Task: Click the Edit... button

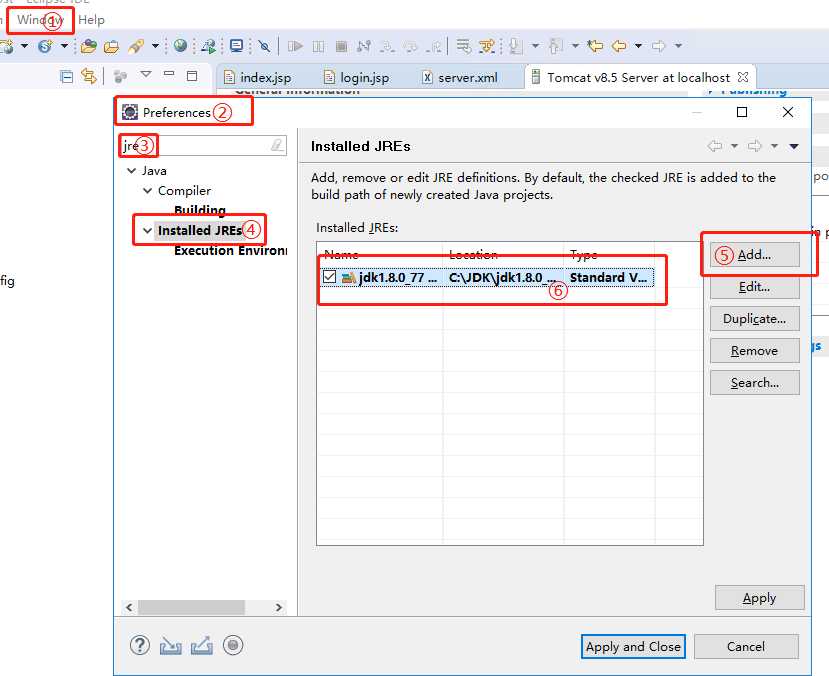Action: [754, 287]
